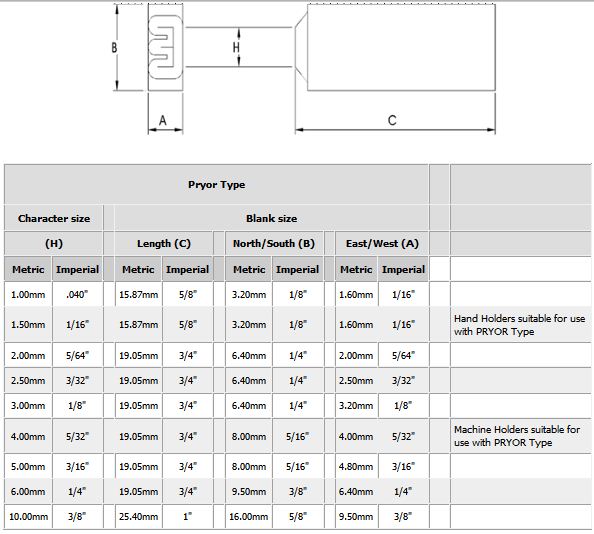
Task: Click the dimension label 'C' in the diagram
Action: pyautogui.click(x=392, y=120)
